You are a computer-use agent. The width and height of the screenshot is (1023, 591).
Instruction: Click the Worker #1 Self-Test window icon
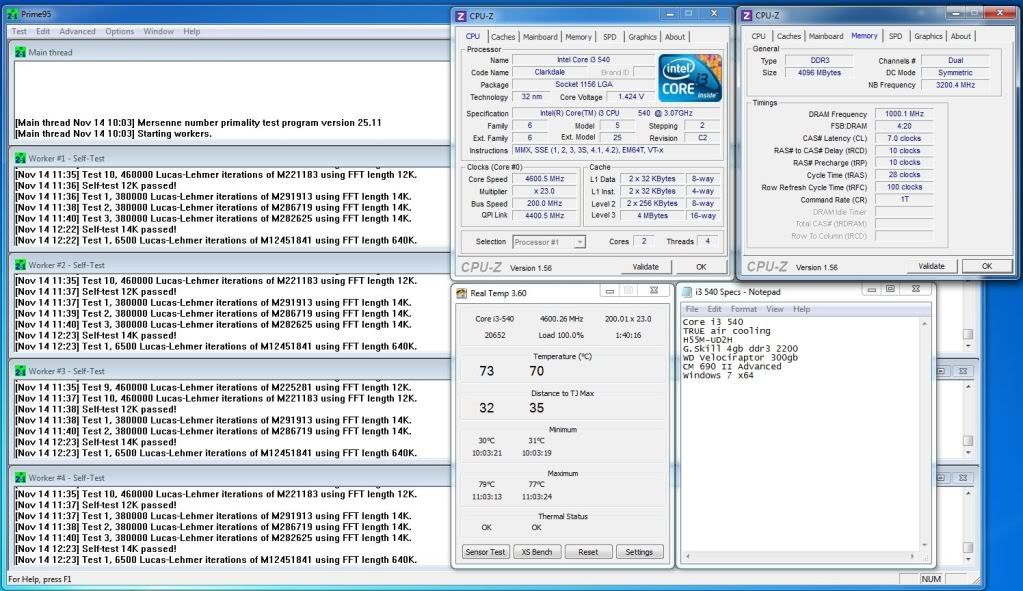pyautogui.click(x=20, y=158)
